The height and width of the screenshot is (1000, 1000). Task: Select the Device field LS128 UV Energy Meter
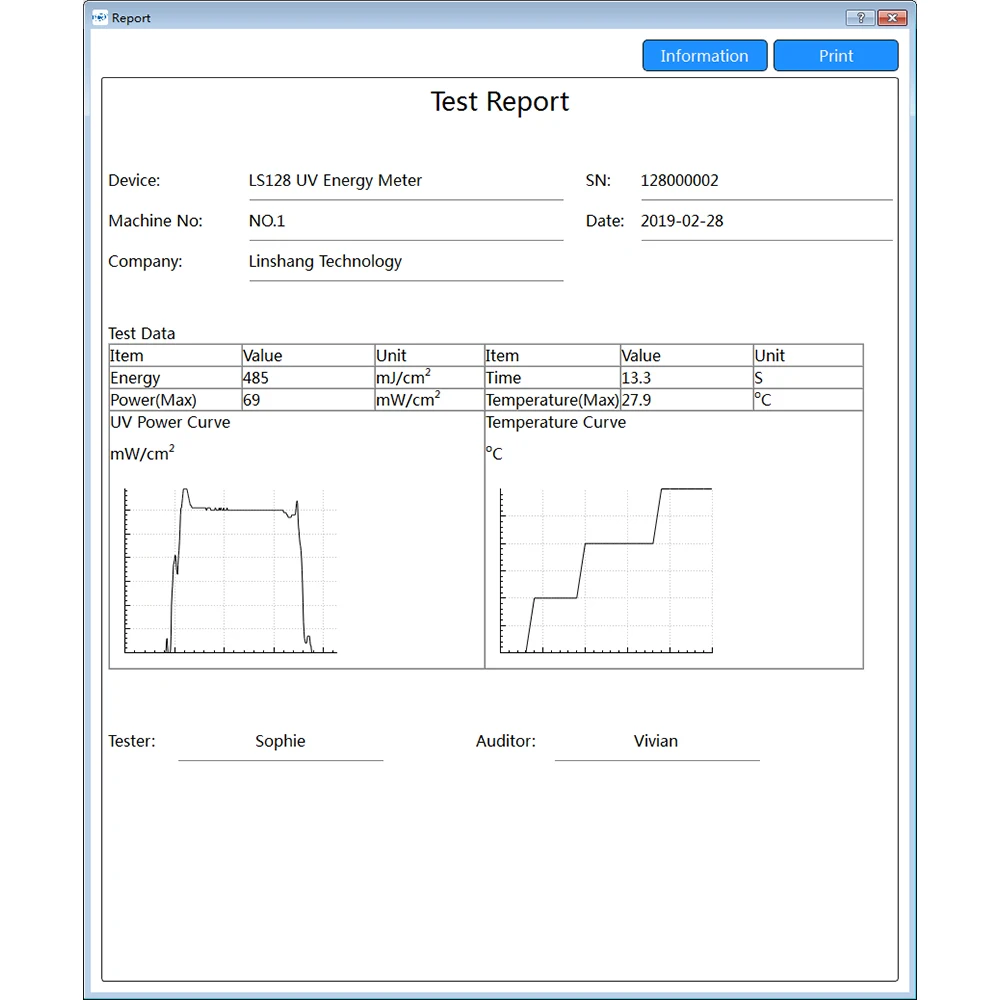coord(405,181)
